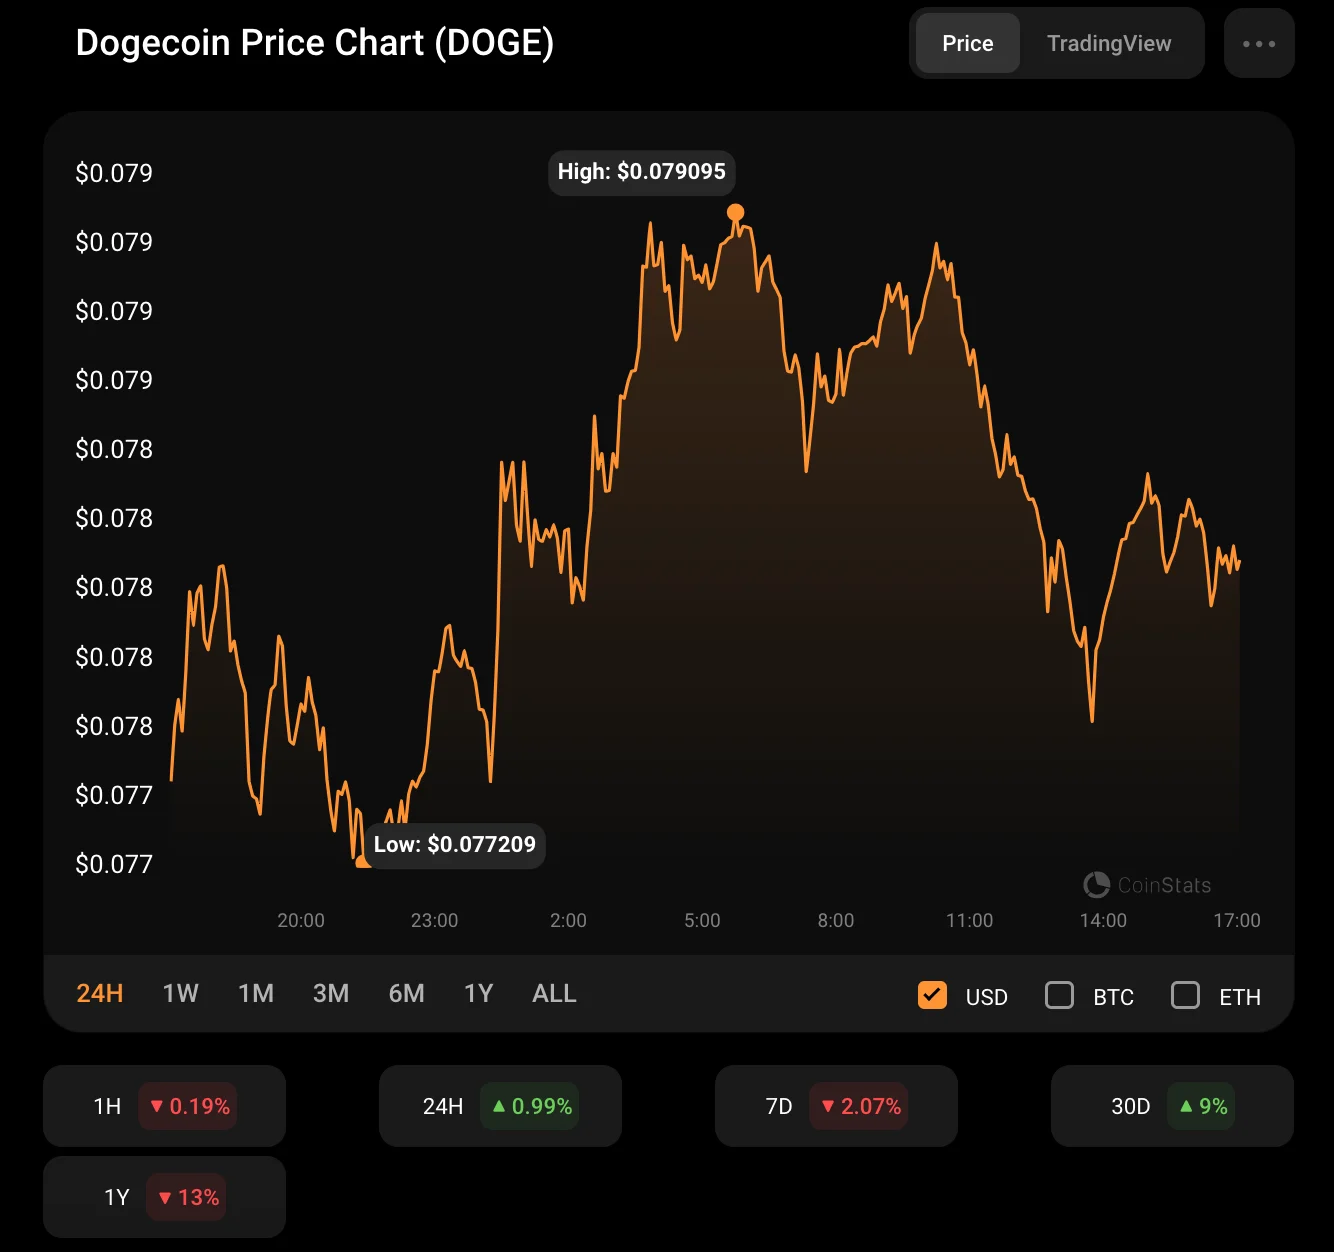Open the three-dots more options menu
1334x1252 pixels.
pyautogui.click(x=1258, y=44)
